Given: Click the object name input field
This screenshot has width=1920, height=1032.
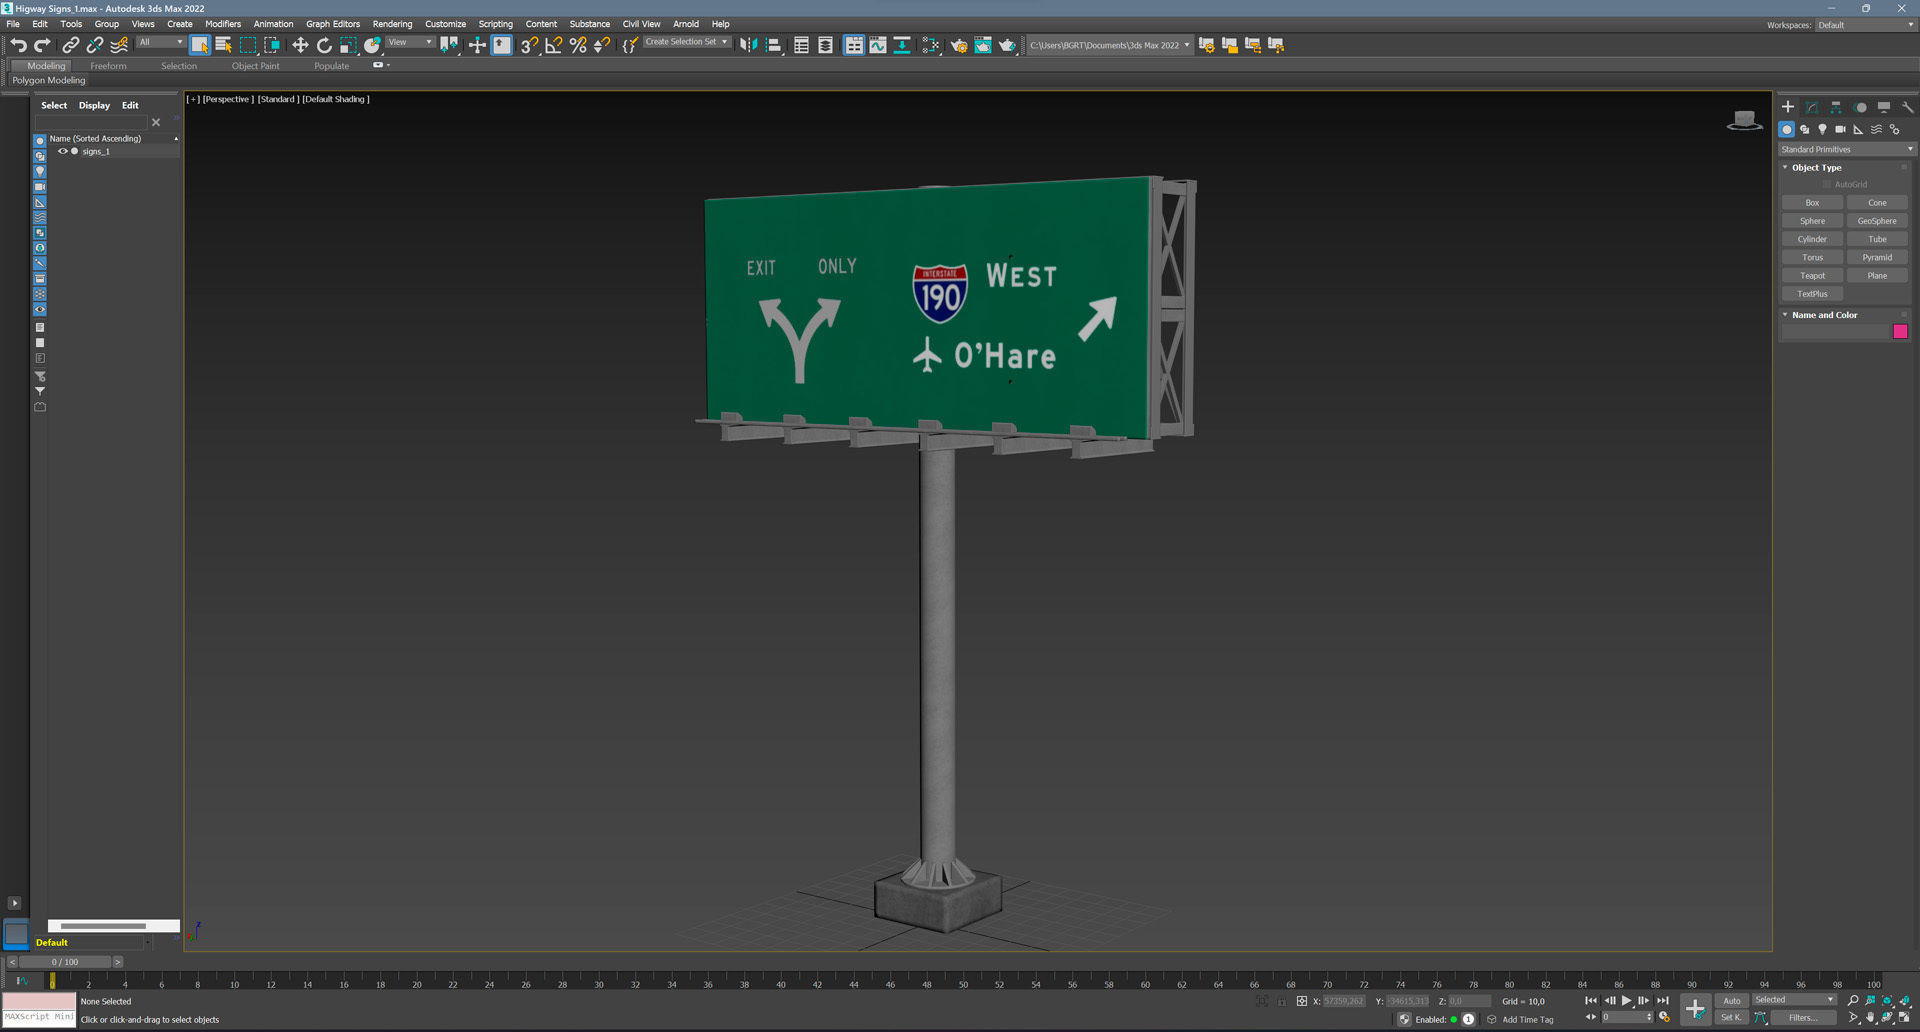Looking at the screenshot, I should tap(1835, 332).
